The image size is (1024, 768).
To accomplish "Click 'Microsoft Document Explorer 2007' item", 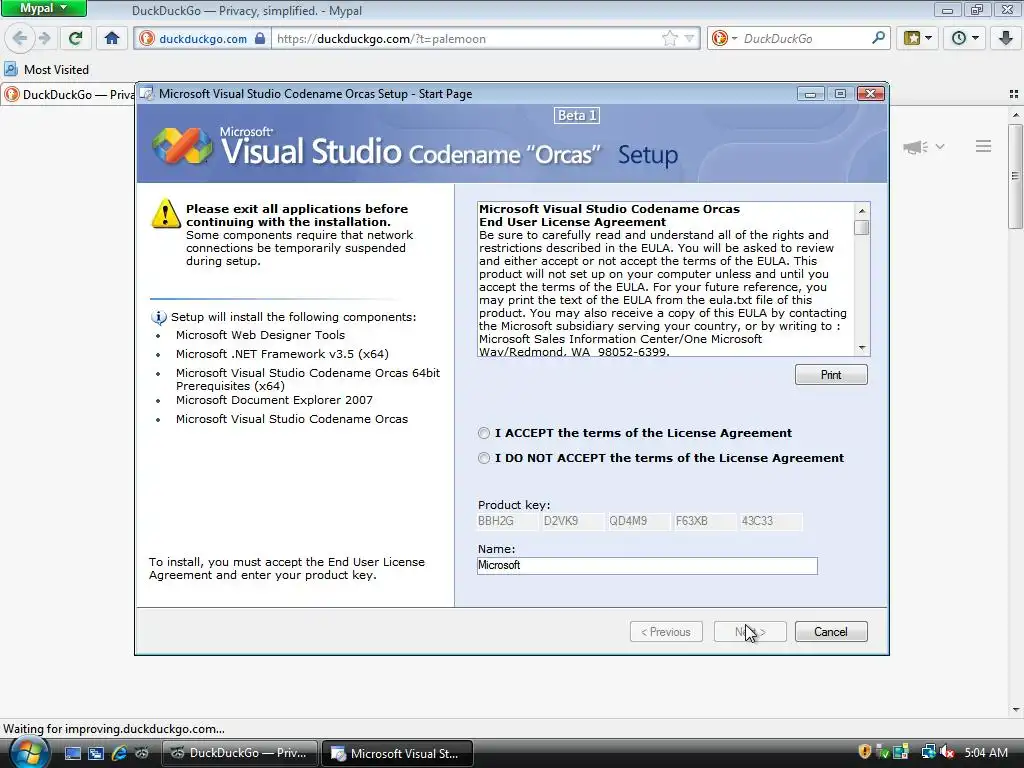I will pos(274,400).
